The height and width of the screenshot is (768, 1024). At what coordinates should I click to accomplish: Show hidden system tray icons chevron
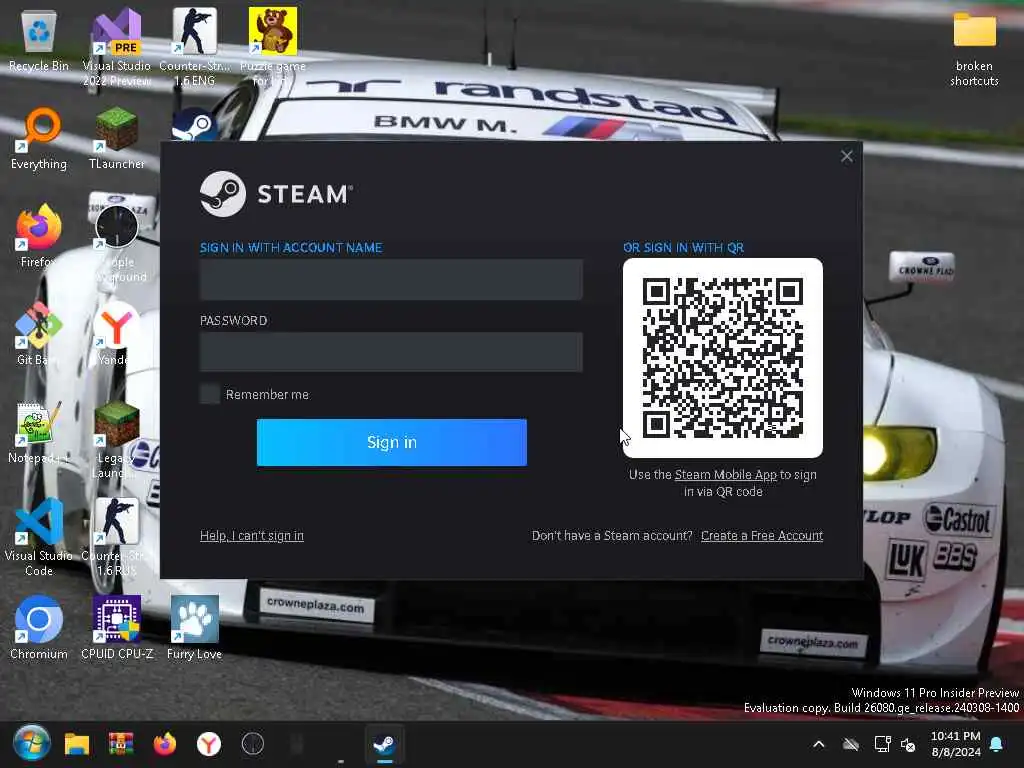point(818,744)
